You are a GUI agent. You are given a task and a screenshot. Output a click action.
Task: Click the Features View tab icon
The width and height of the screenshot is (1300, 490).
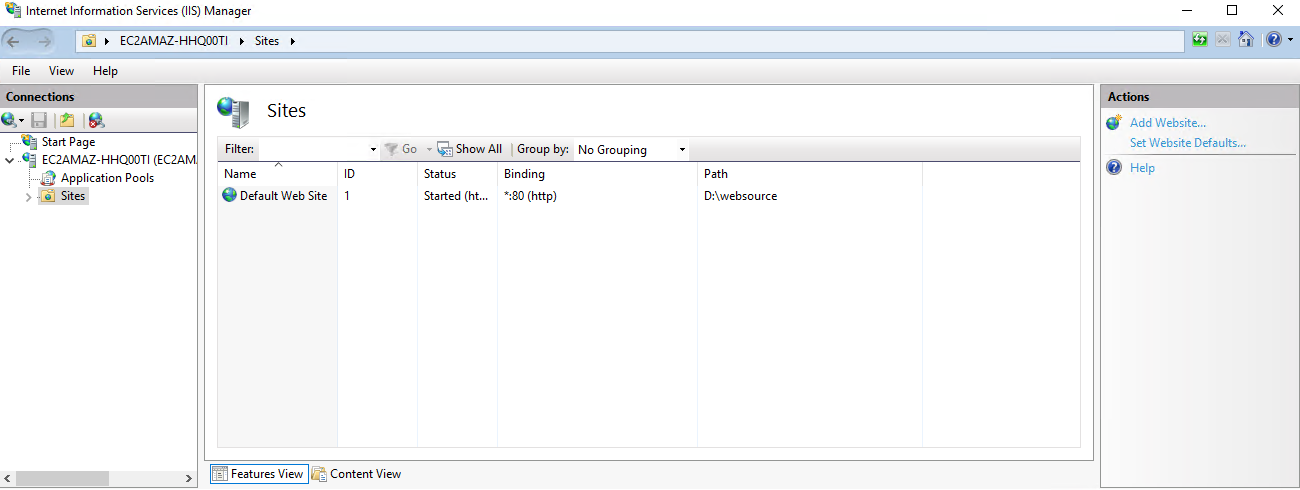[220, 474]
